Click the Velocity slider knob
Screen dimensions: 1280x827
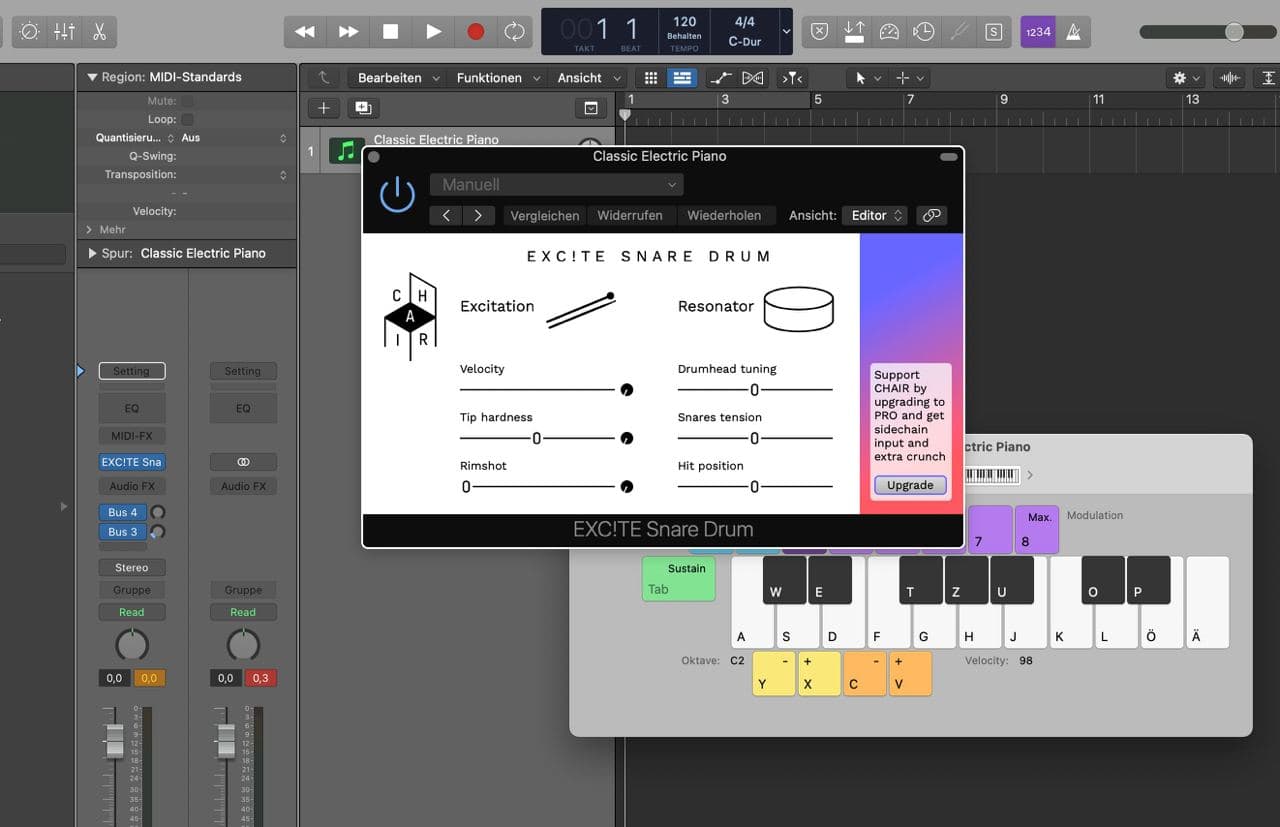click(627, 389)
